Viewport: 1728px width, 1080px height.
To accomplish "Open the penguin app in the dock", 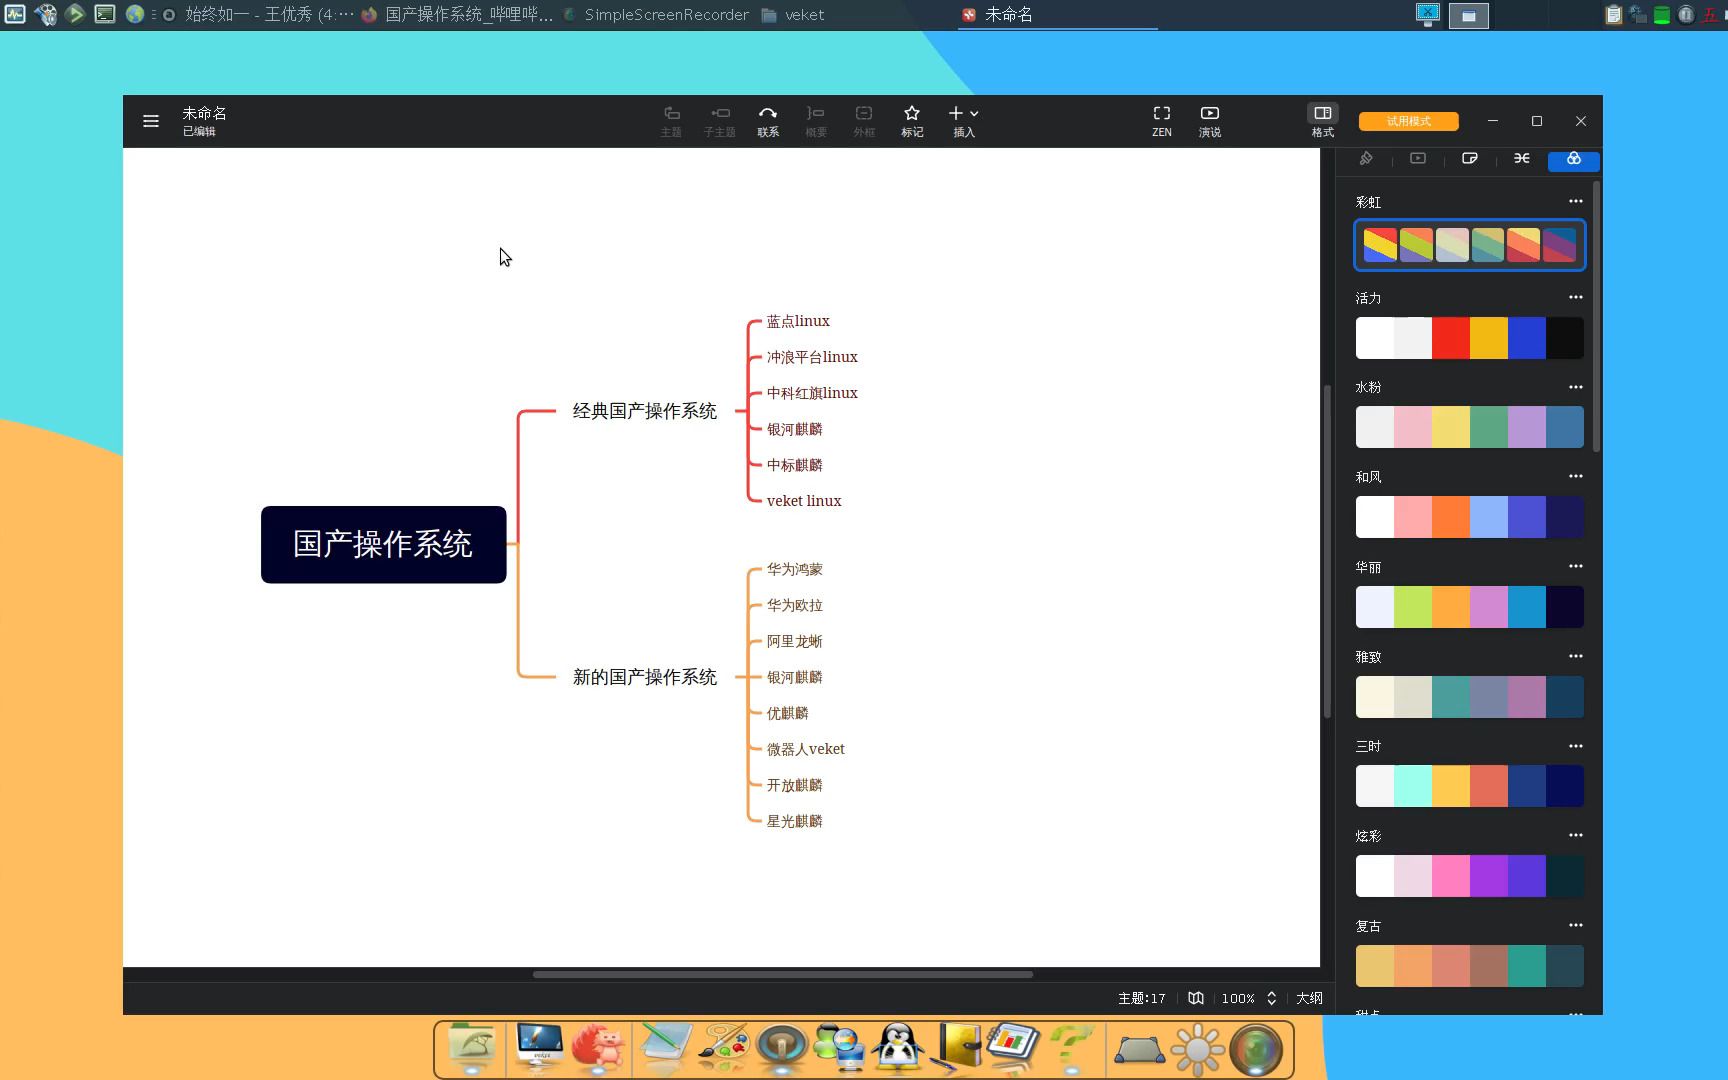I will point(897,1049).
